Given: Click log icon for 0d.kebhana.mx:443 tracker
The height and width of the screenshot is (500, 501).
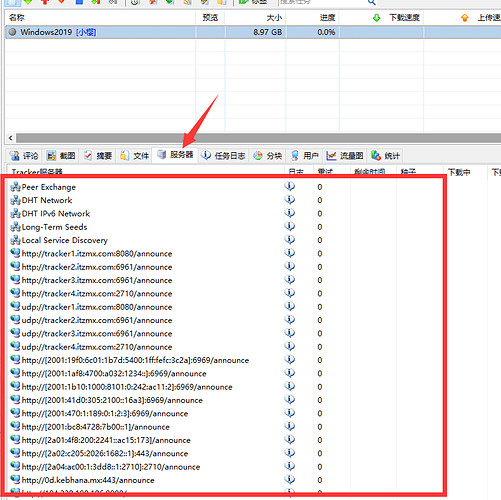Looking at the screenshot, I should point(290,479).
